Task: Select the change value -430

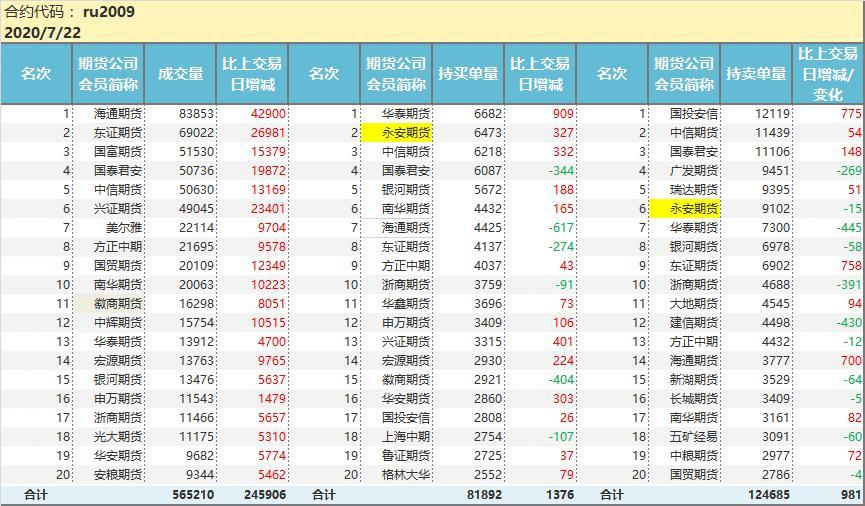Action: (x=848, y=322)
